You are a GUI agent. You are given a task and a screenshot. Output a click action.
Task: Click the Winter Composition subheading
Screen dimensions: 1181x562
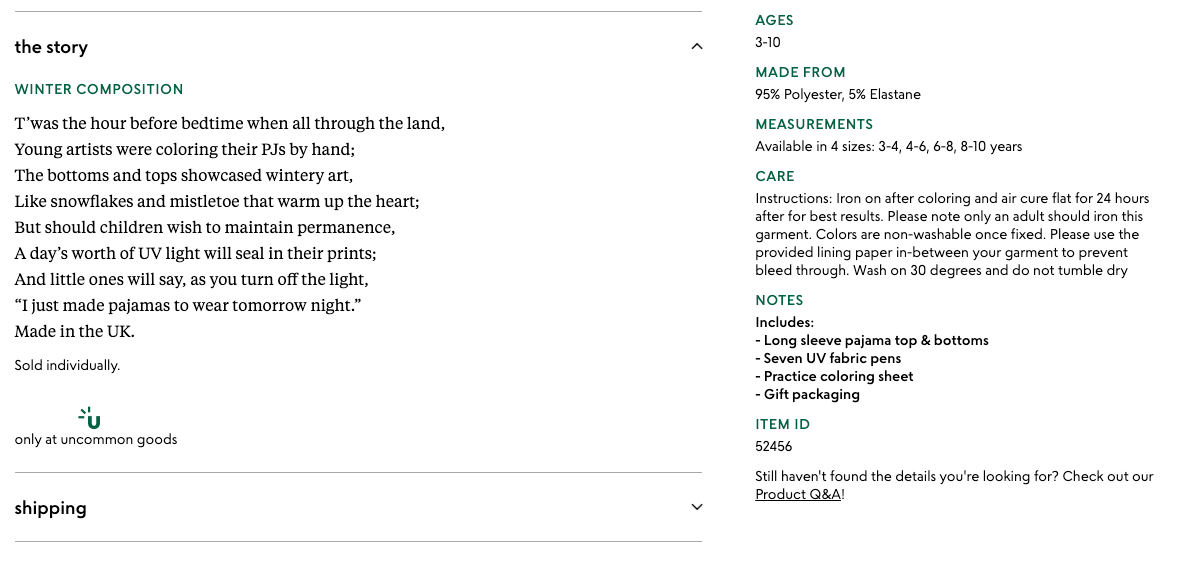[x=99, y=89]
